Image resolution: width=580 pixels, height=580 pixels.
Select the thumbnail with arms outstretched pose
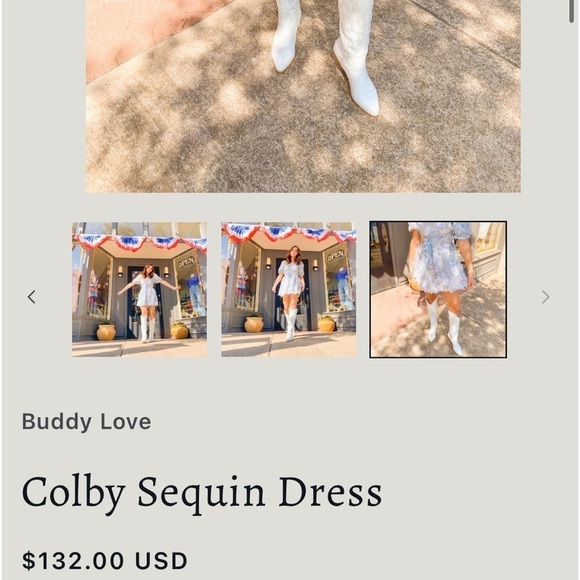point(139,290)
